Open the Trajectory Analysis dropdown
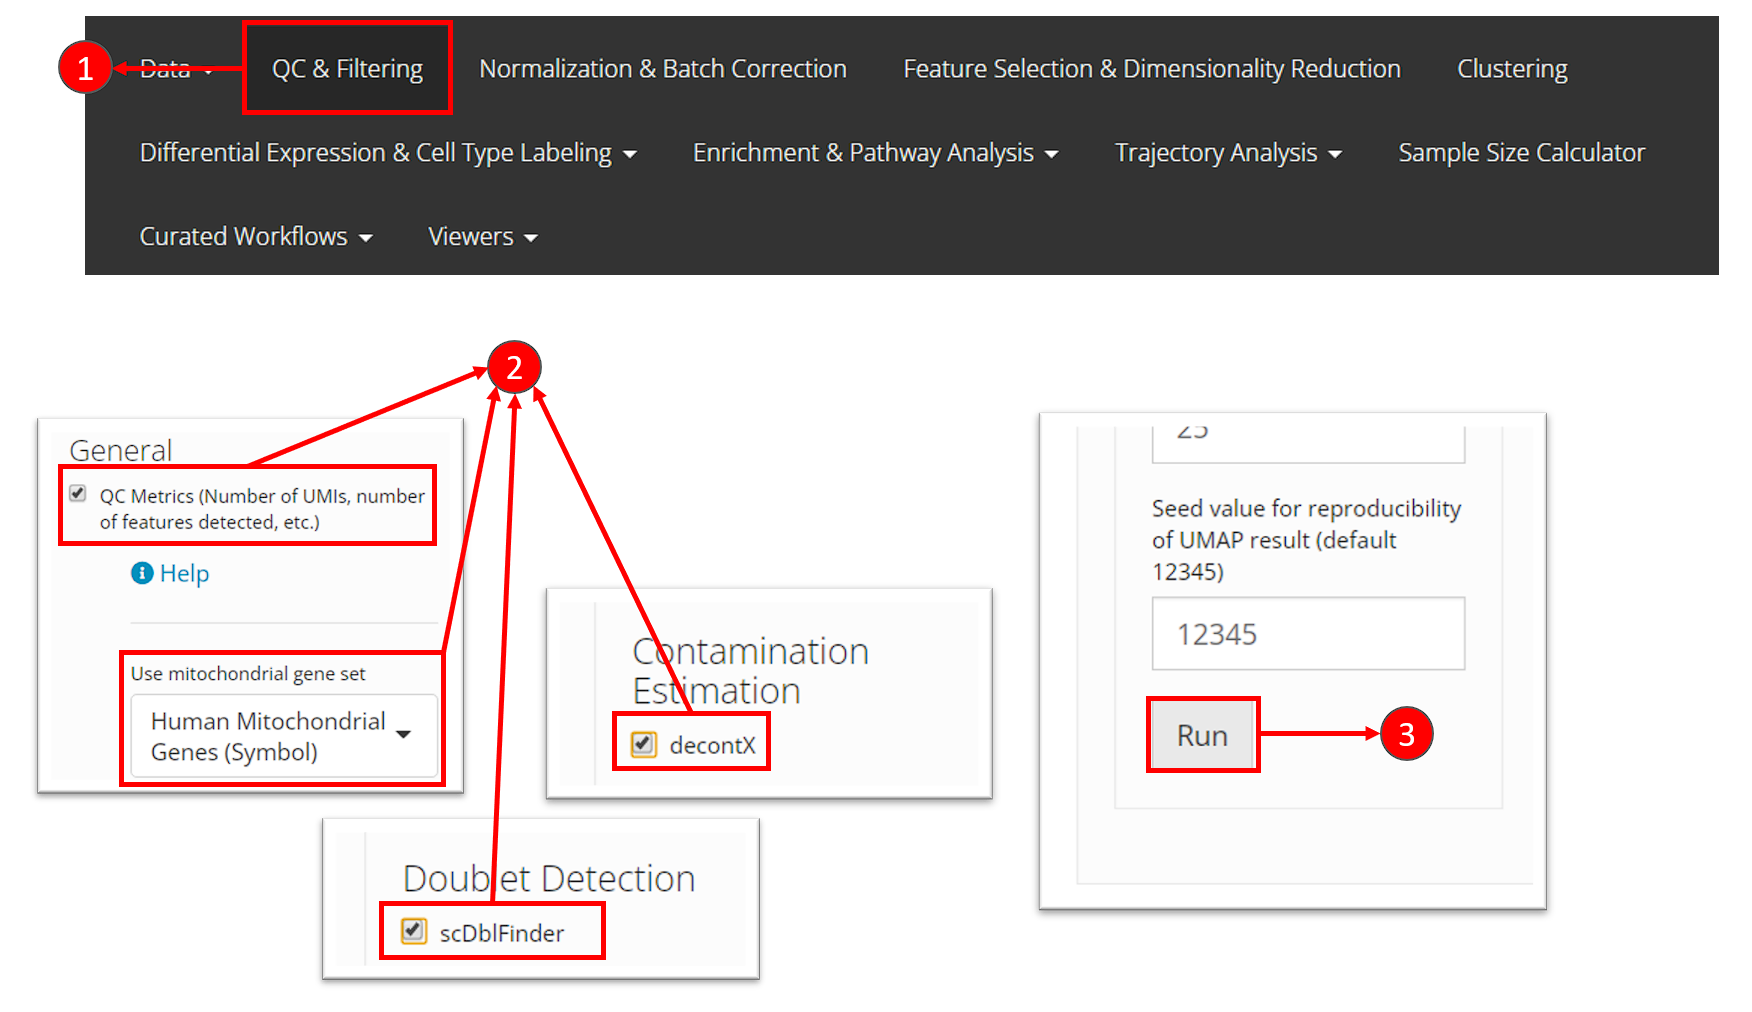The height and width of the screenshot is (1012, 1752). tap(1228, 153)
